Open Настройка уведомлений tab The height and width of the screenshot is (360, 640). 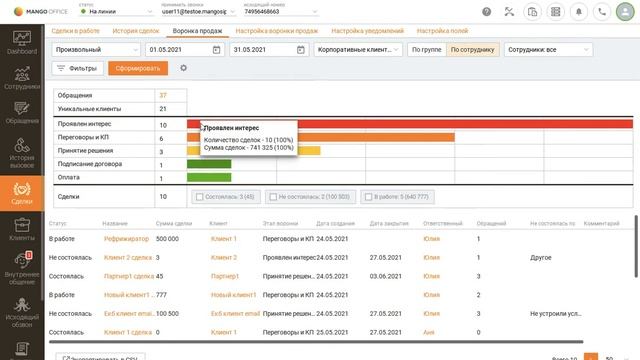tap(367, 31)
